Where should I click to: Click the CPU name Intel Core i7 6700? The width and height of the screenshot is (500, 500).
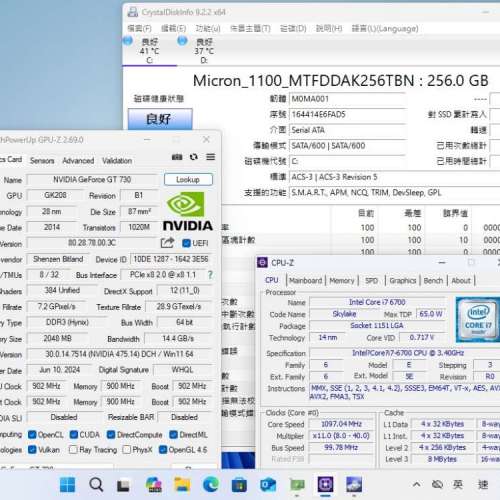[377, 302]
